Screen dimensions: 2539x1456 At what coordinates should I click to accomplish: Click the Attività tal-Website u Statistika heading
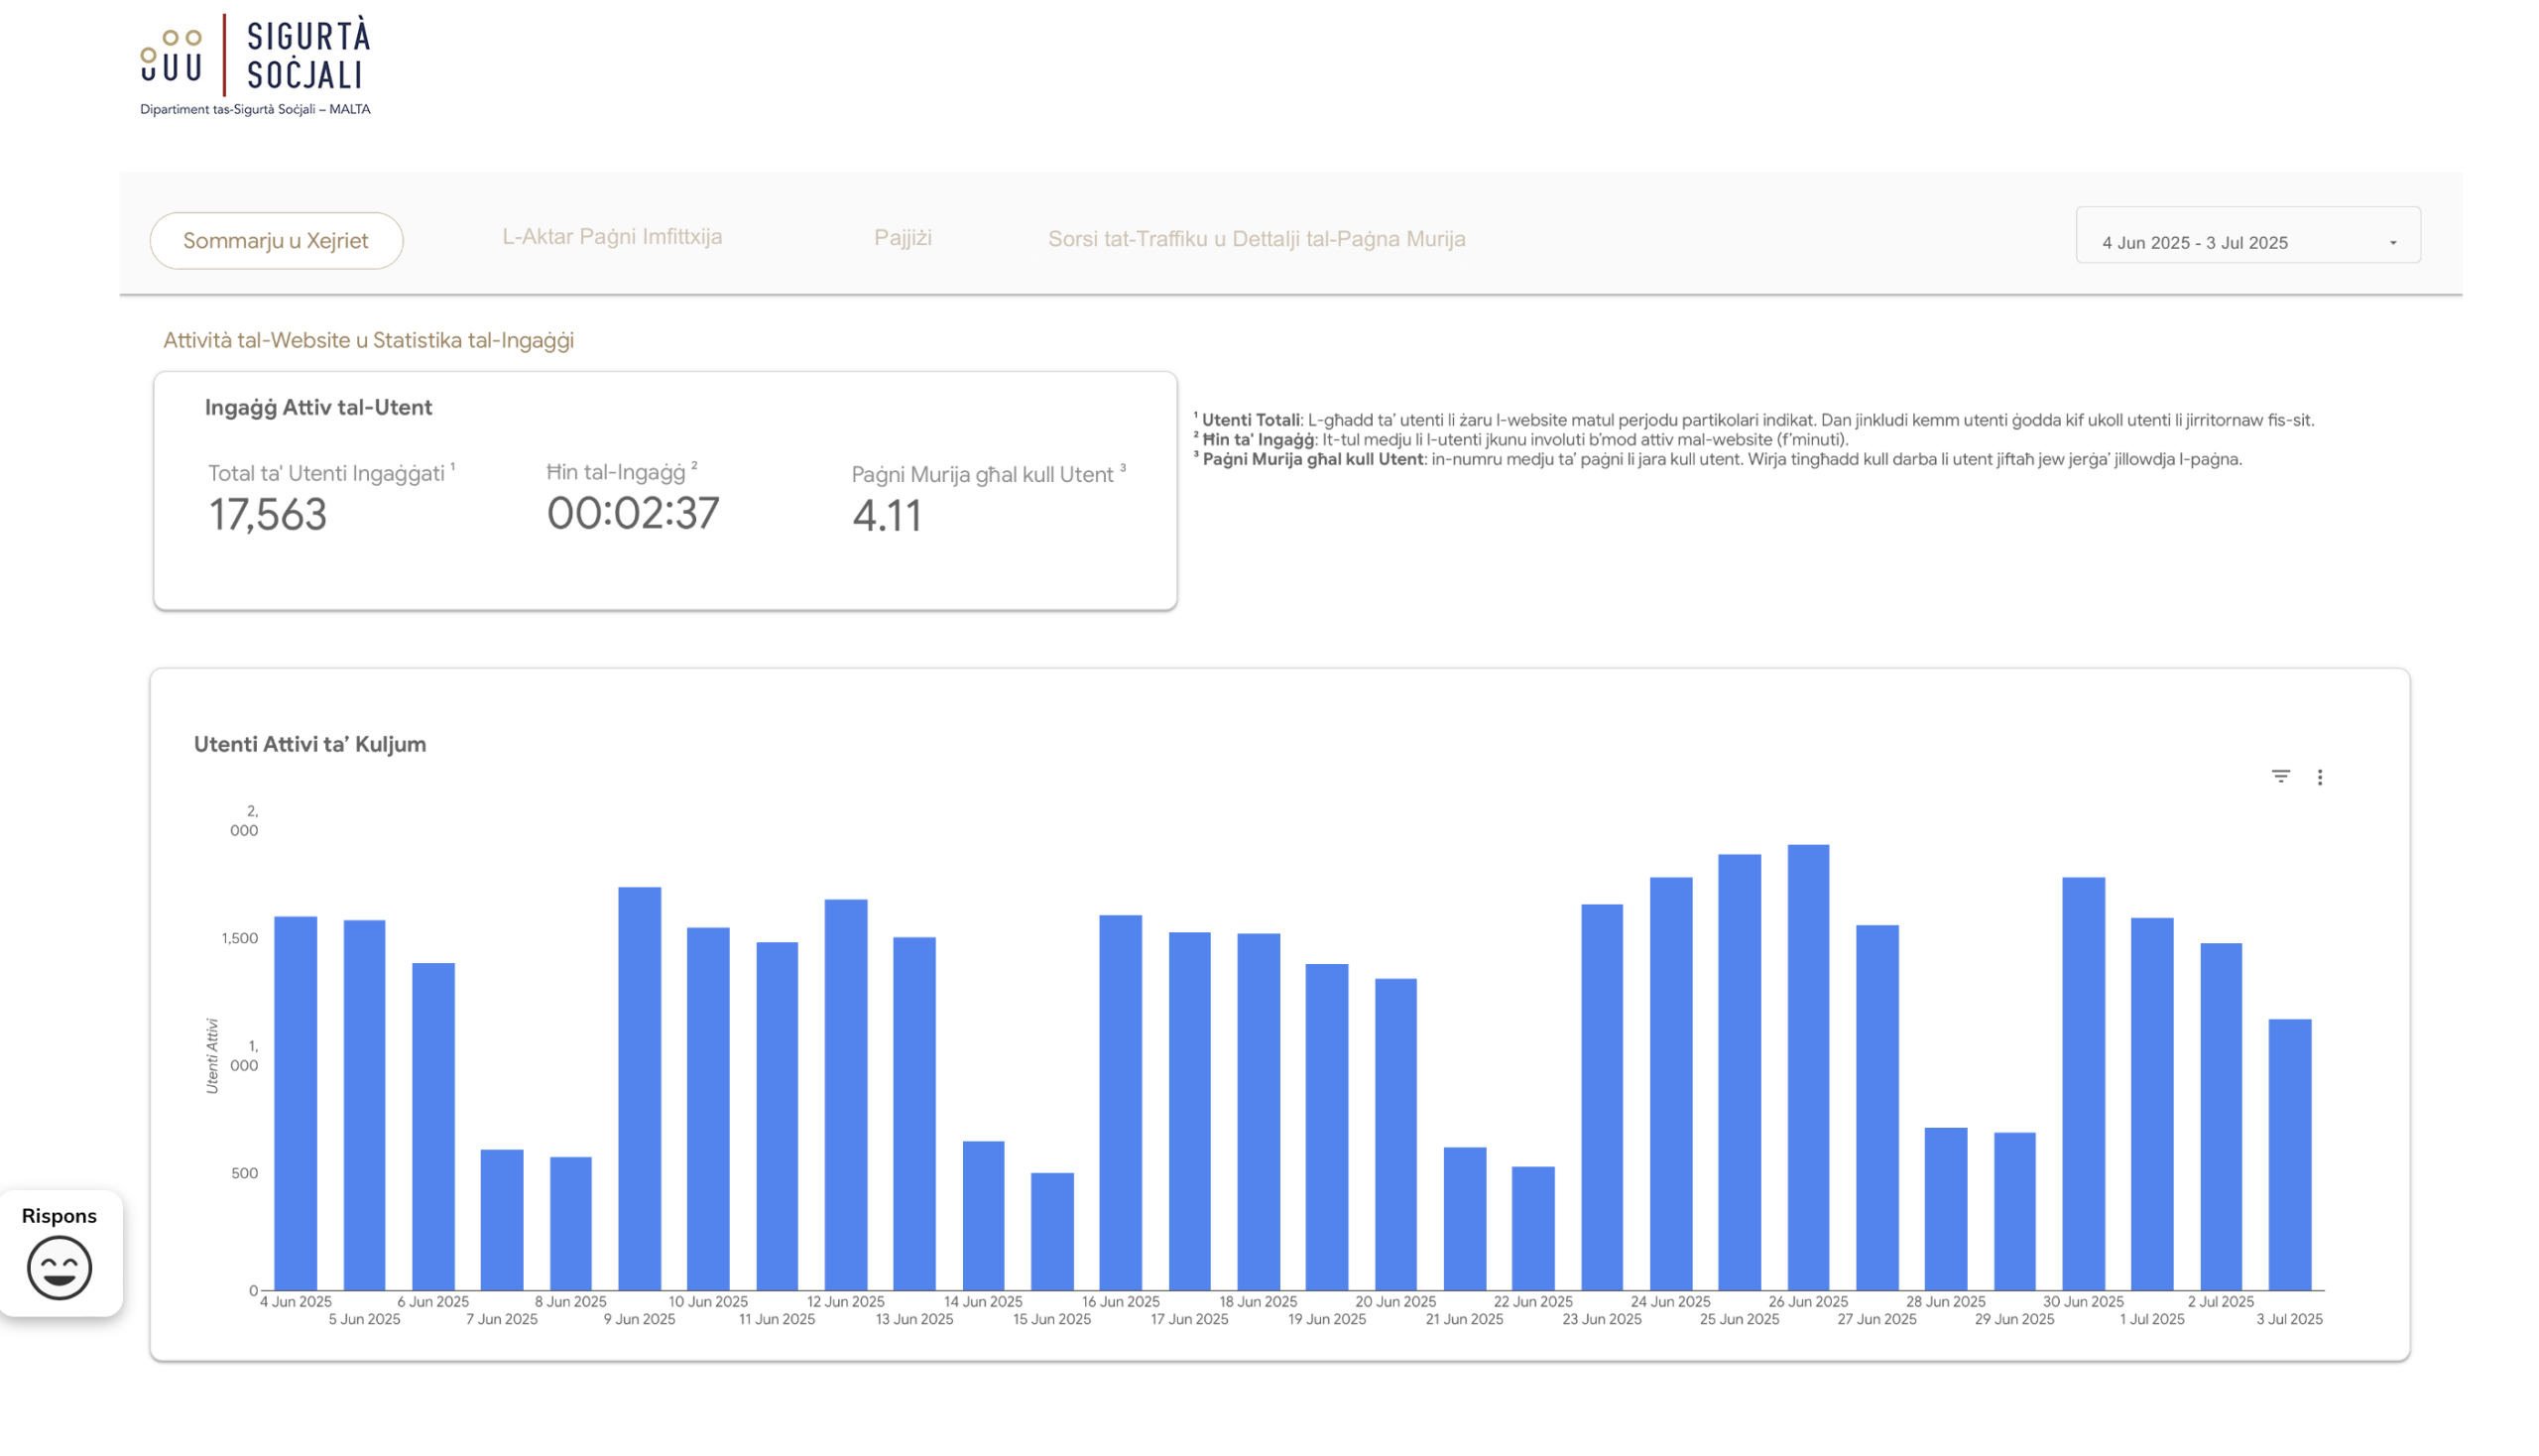(x=369, y=340)
